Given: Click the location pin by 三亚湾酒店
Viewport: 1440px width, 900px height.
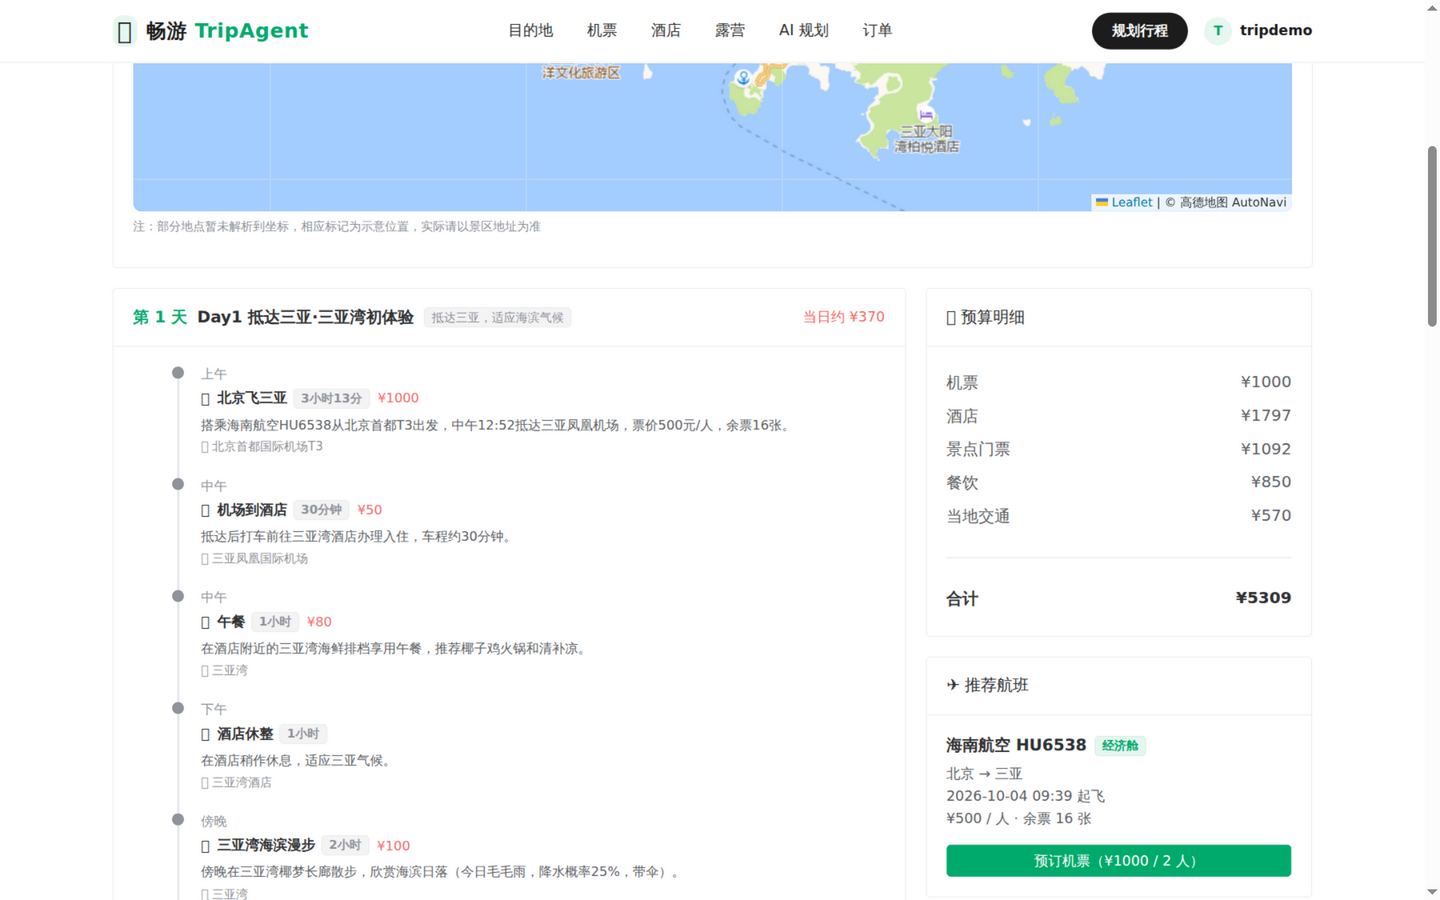Looking at the screenshot, I should click(205, 783).
